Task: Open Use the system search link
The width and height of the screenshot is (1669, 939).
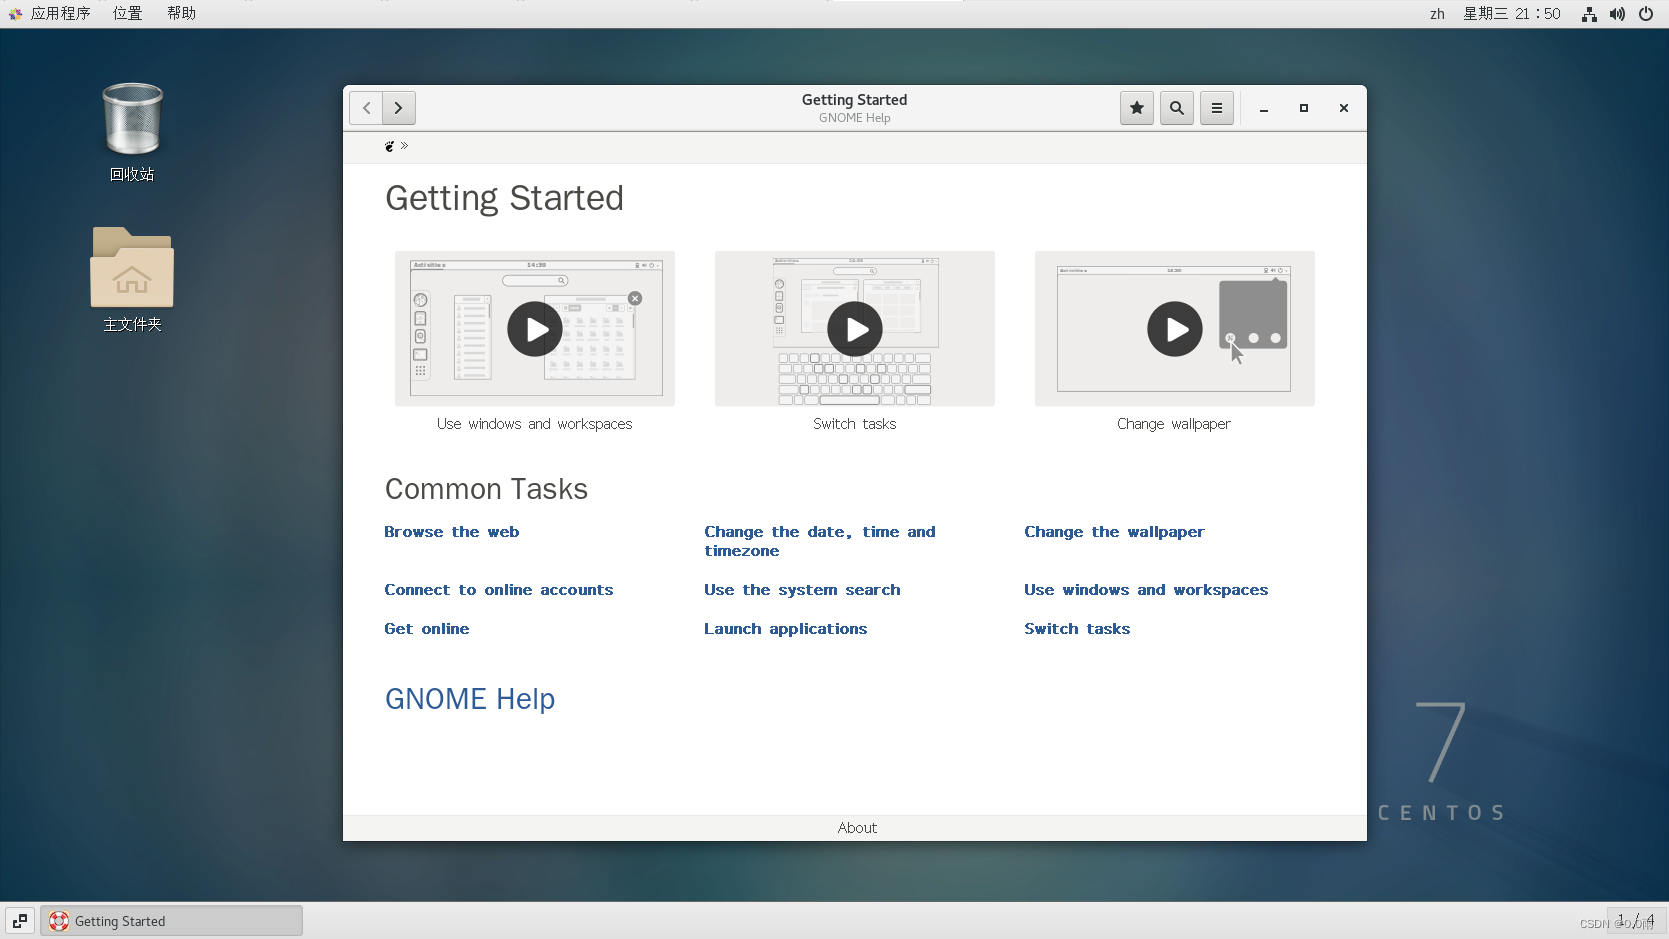Action: pyautogui.click(x=802, y=590)
